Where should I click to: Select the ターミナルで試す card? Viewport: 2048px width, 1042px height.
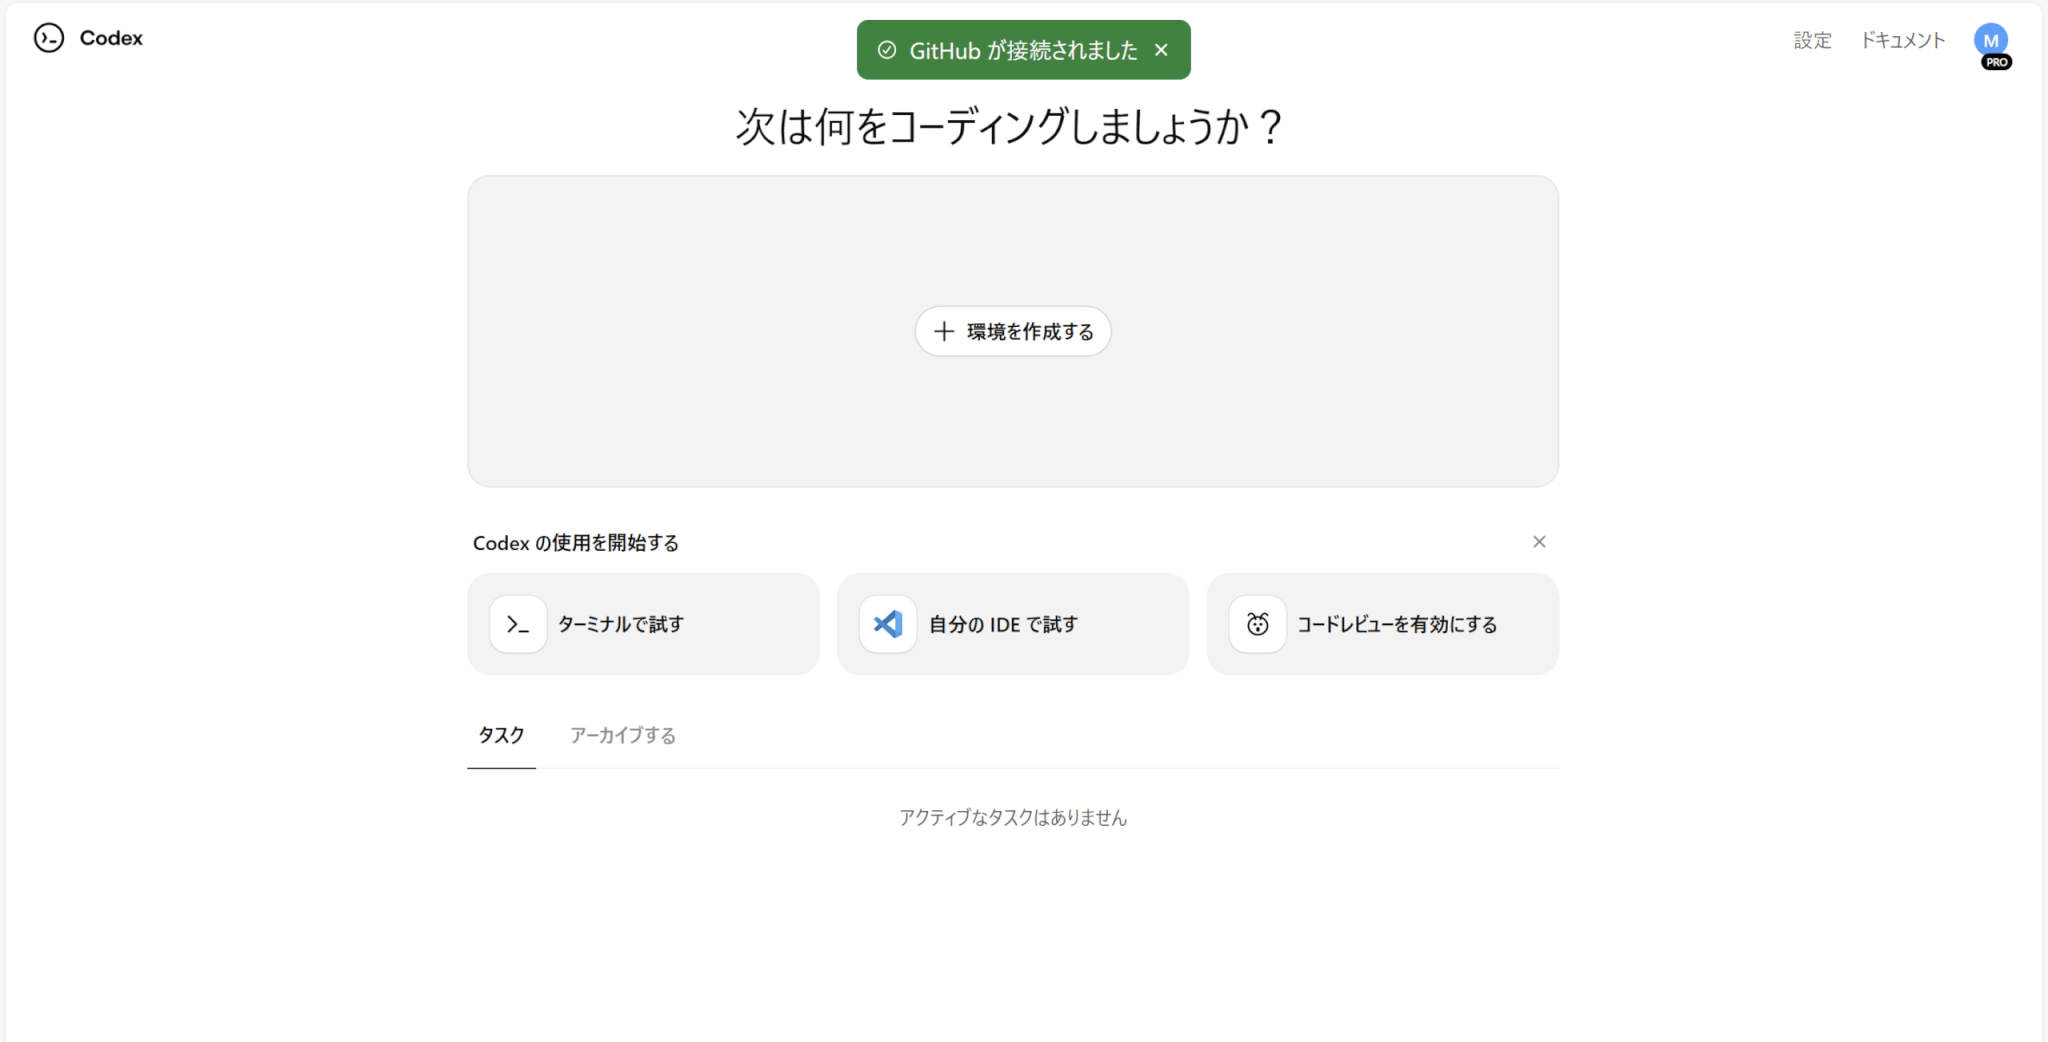(x=643, y=624)
